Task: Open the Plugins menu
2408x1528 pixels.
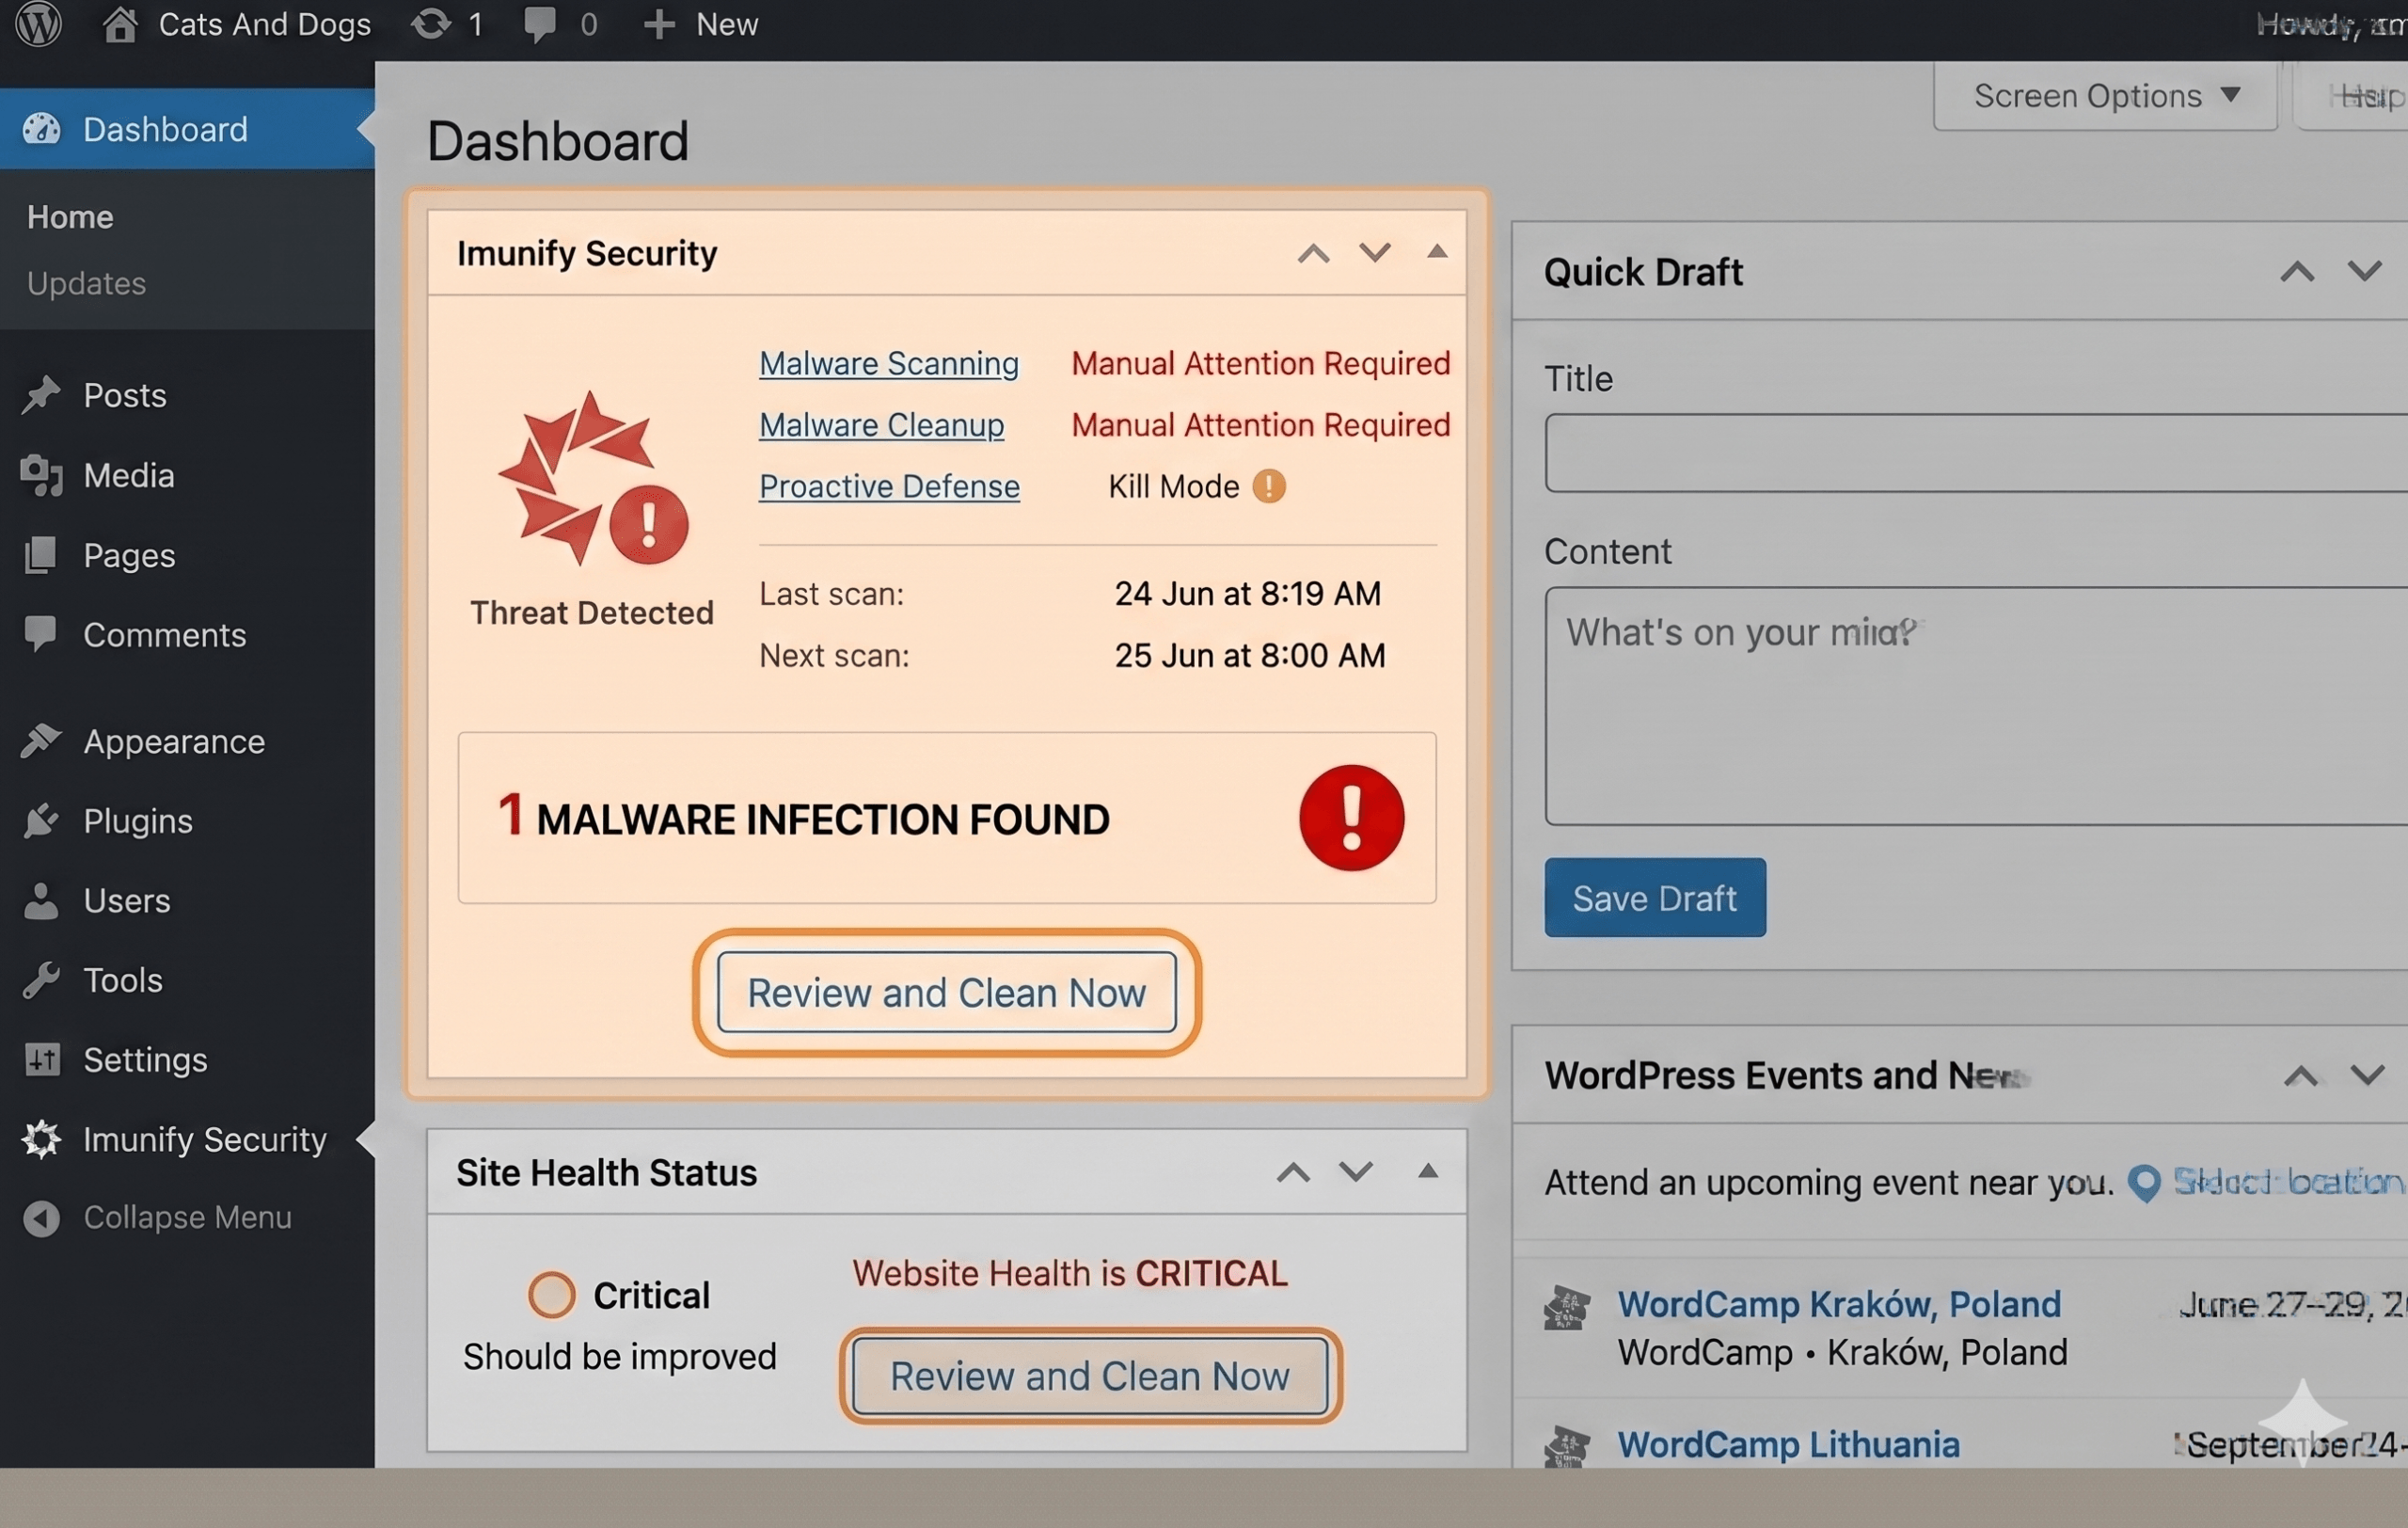Action: [x=138, y=821]
